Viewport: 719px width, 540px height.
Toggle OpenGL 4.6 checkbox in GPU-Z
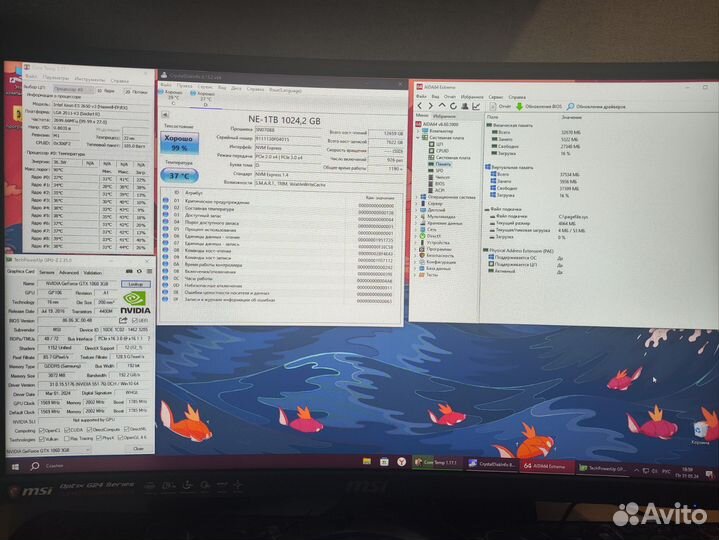pyautogui.click(x=121, y=438)
